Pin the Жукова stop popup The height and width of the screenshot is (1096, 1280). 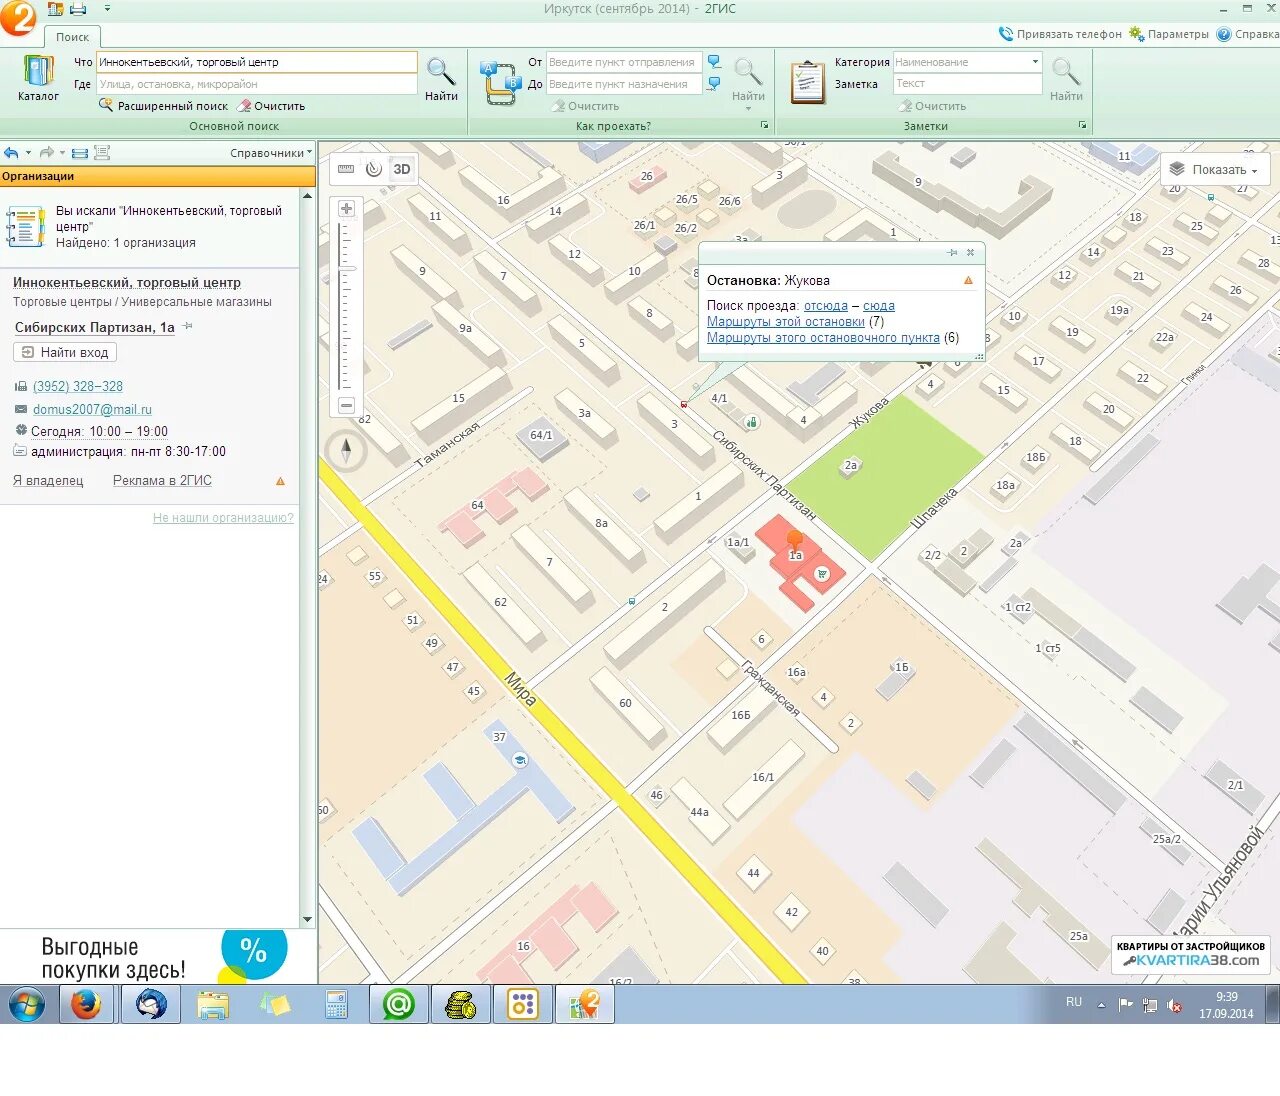tap(952, 252)
